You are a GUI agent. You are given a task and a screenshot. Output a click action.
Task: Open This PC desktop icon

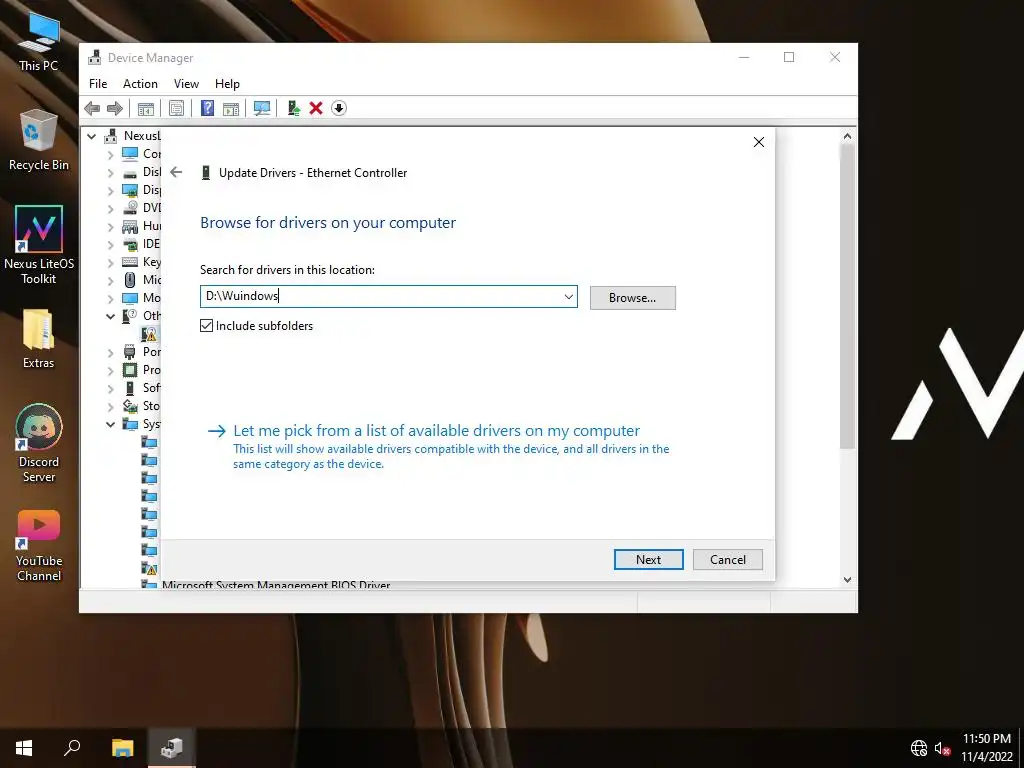pyautogui.click(x=39, y=40)
